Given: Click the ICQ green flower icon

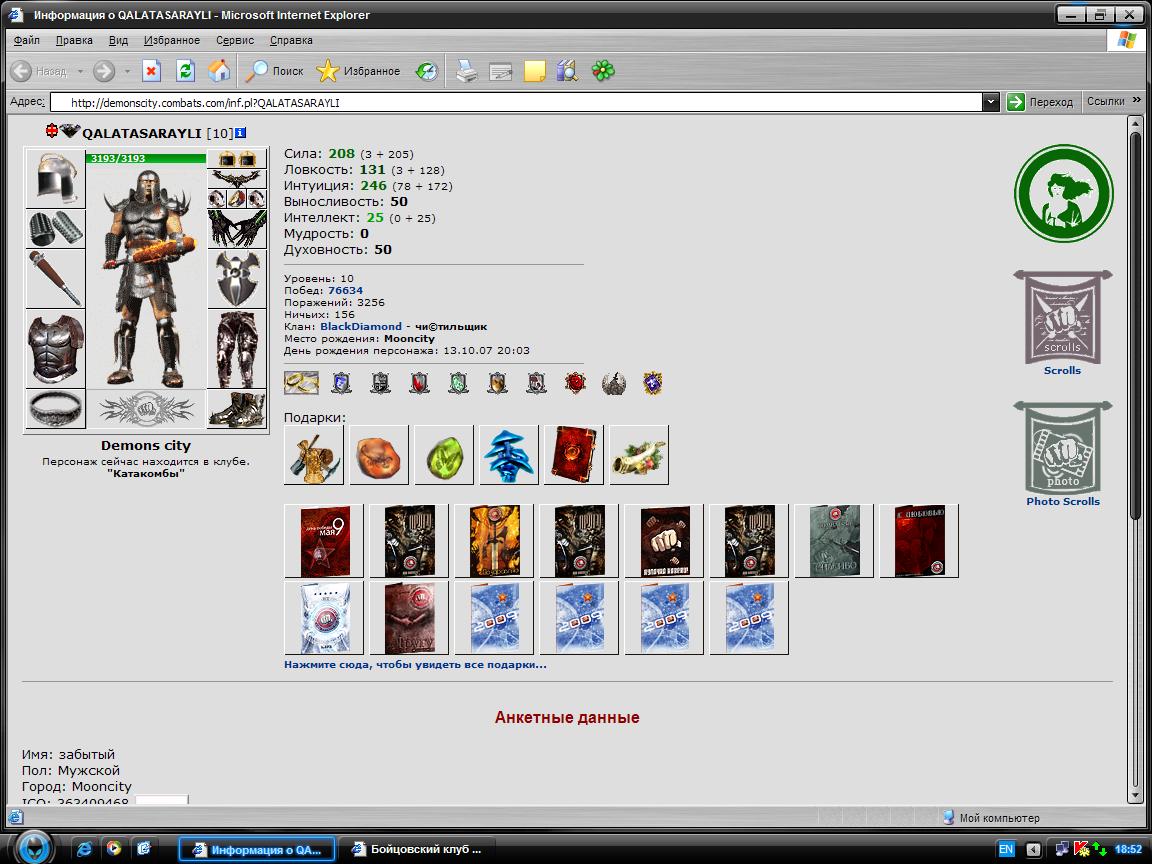Looking at the screenshot, I should tap(603, 71).
